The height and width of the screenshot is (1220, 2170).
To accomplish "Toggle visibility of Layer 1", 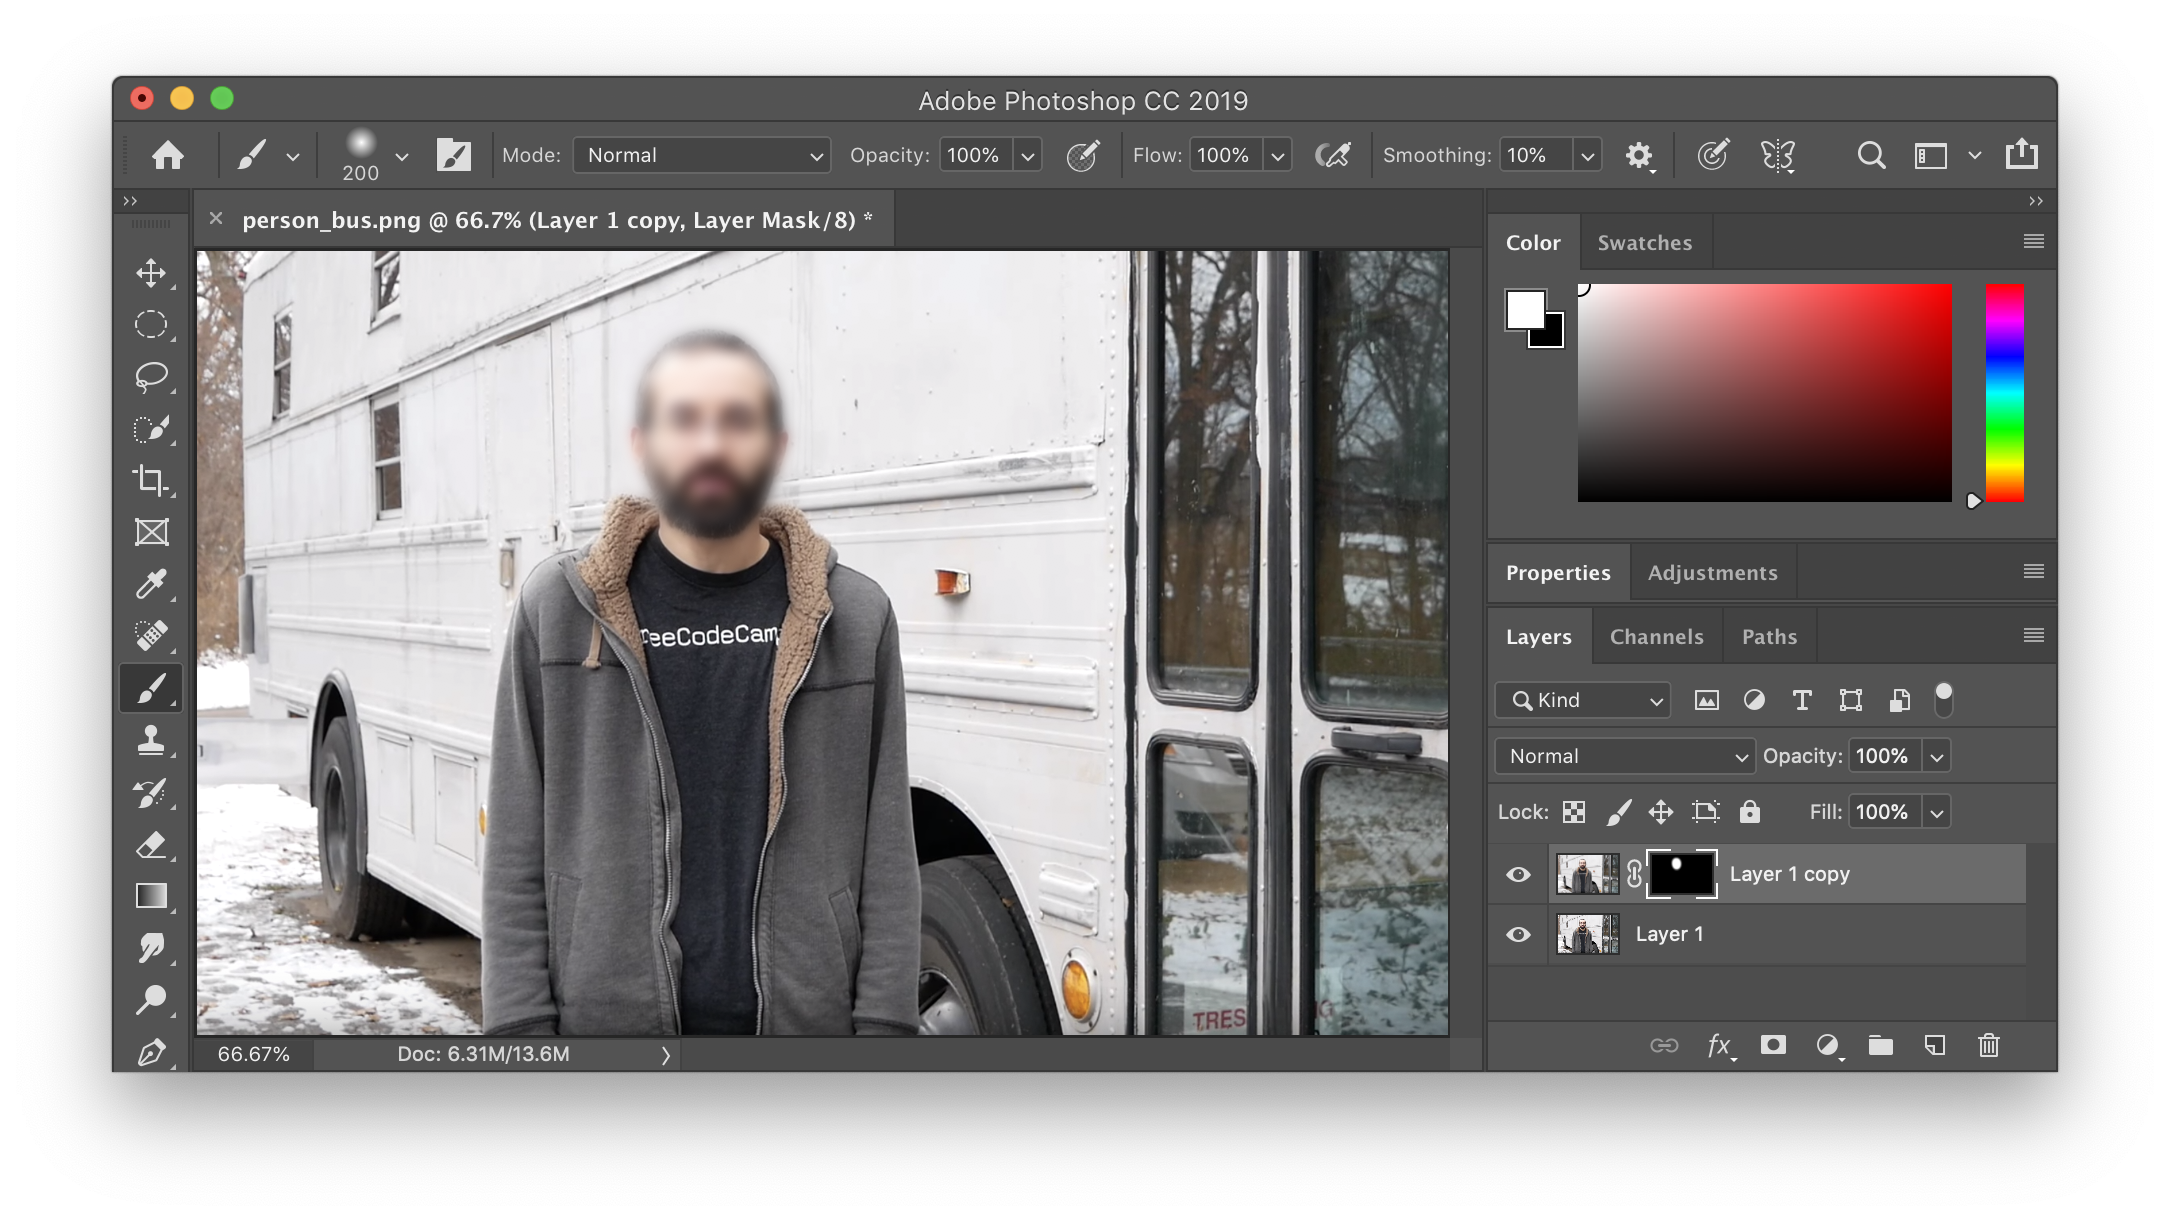I will coord(1519,934).
